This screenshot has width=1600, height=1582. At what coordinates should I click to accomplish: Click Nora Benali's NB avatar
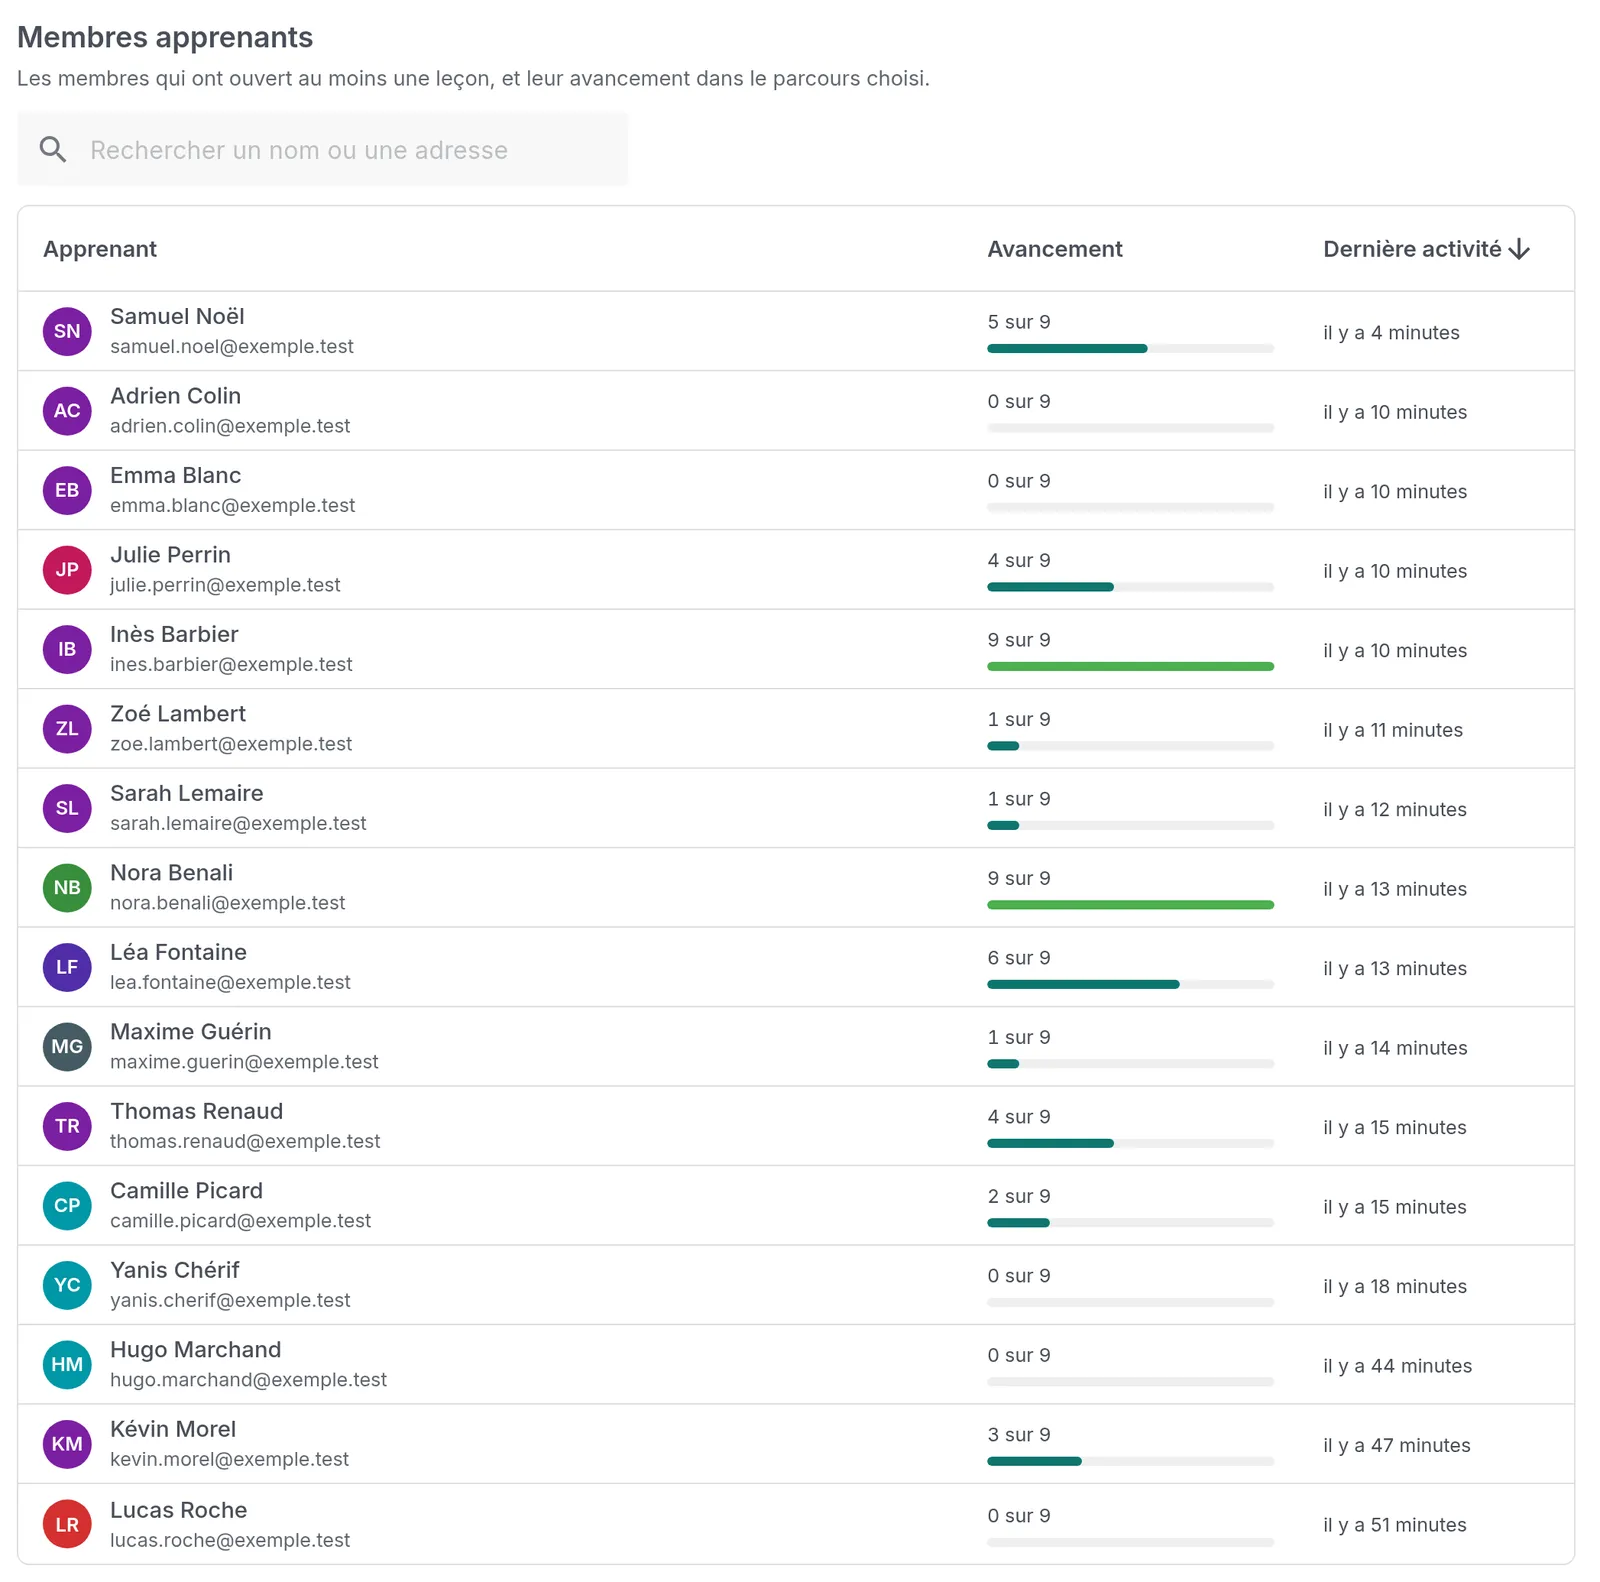(x=67, y=888)
